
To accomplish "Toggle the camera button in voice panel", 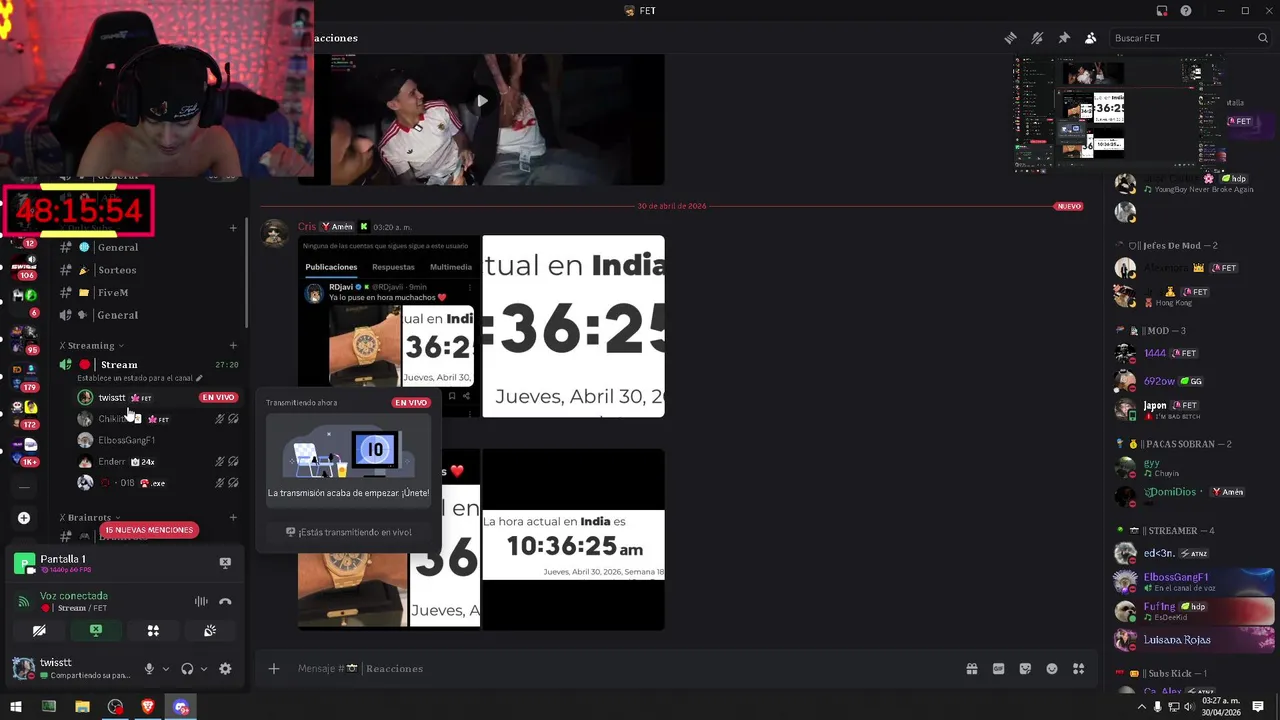I will tap(39, 631).
